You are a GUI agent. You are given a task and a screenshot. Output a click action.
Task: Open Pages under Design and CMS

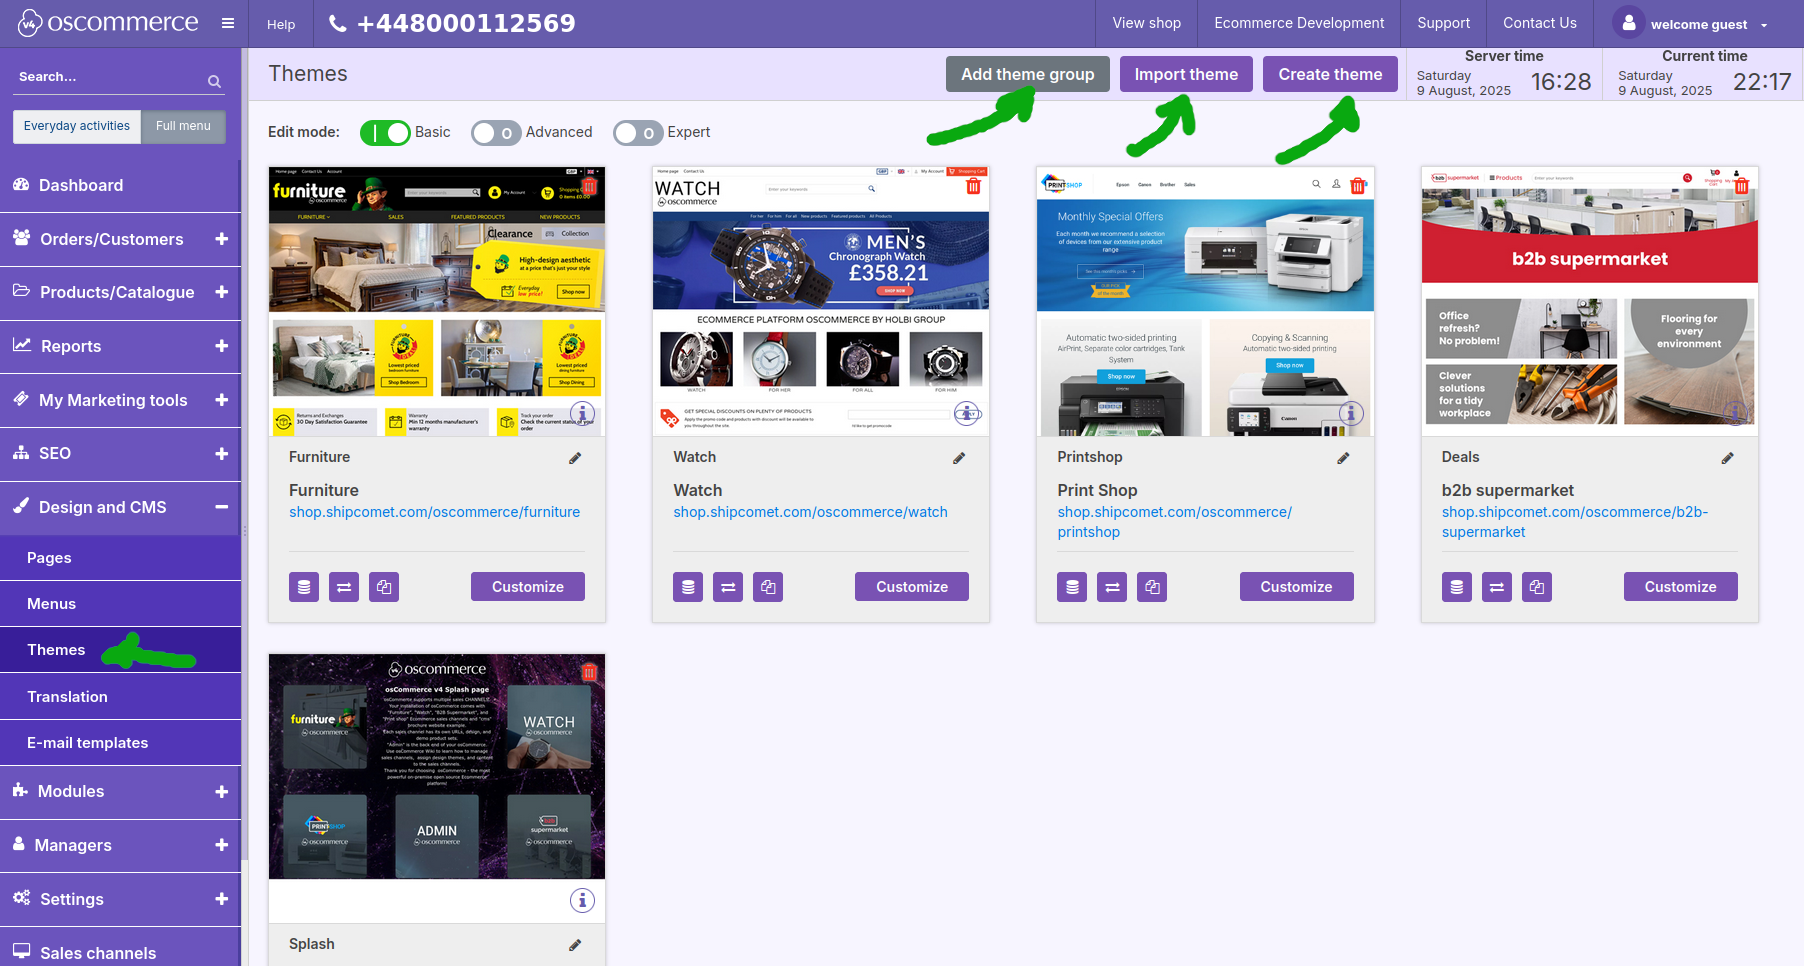pos(120,558)
